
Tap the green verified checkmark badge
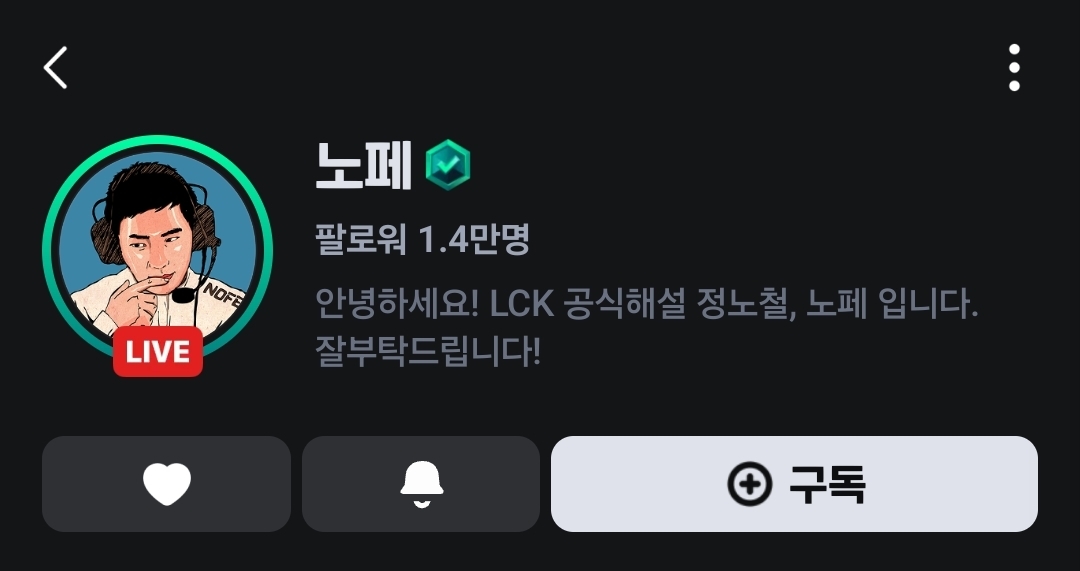pos(448,165)
